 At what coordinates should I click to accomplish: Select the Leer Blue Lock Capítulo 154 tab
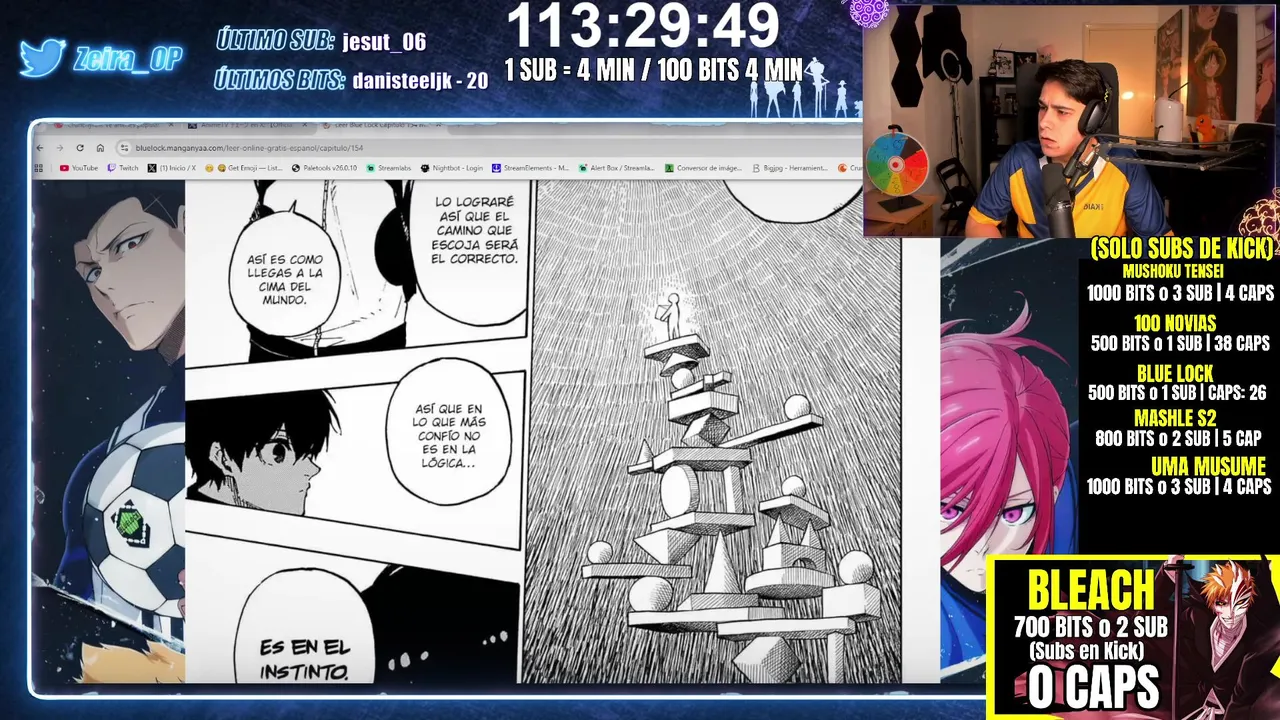[x=380, y=125]
